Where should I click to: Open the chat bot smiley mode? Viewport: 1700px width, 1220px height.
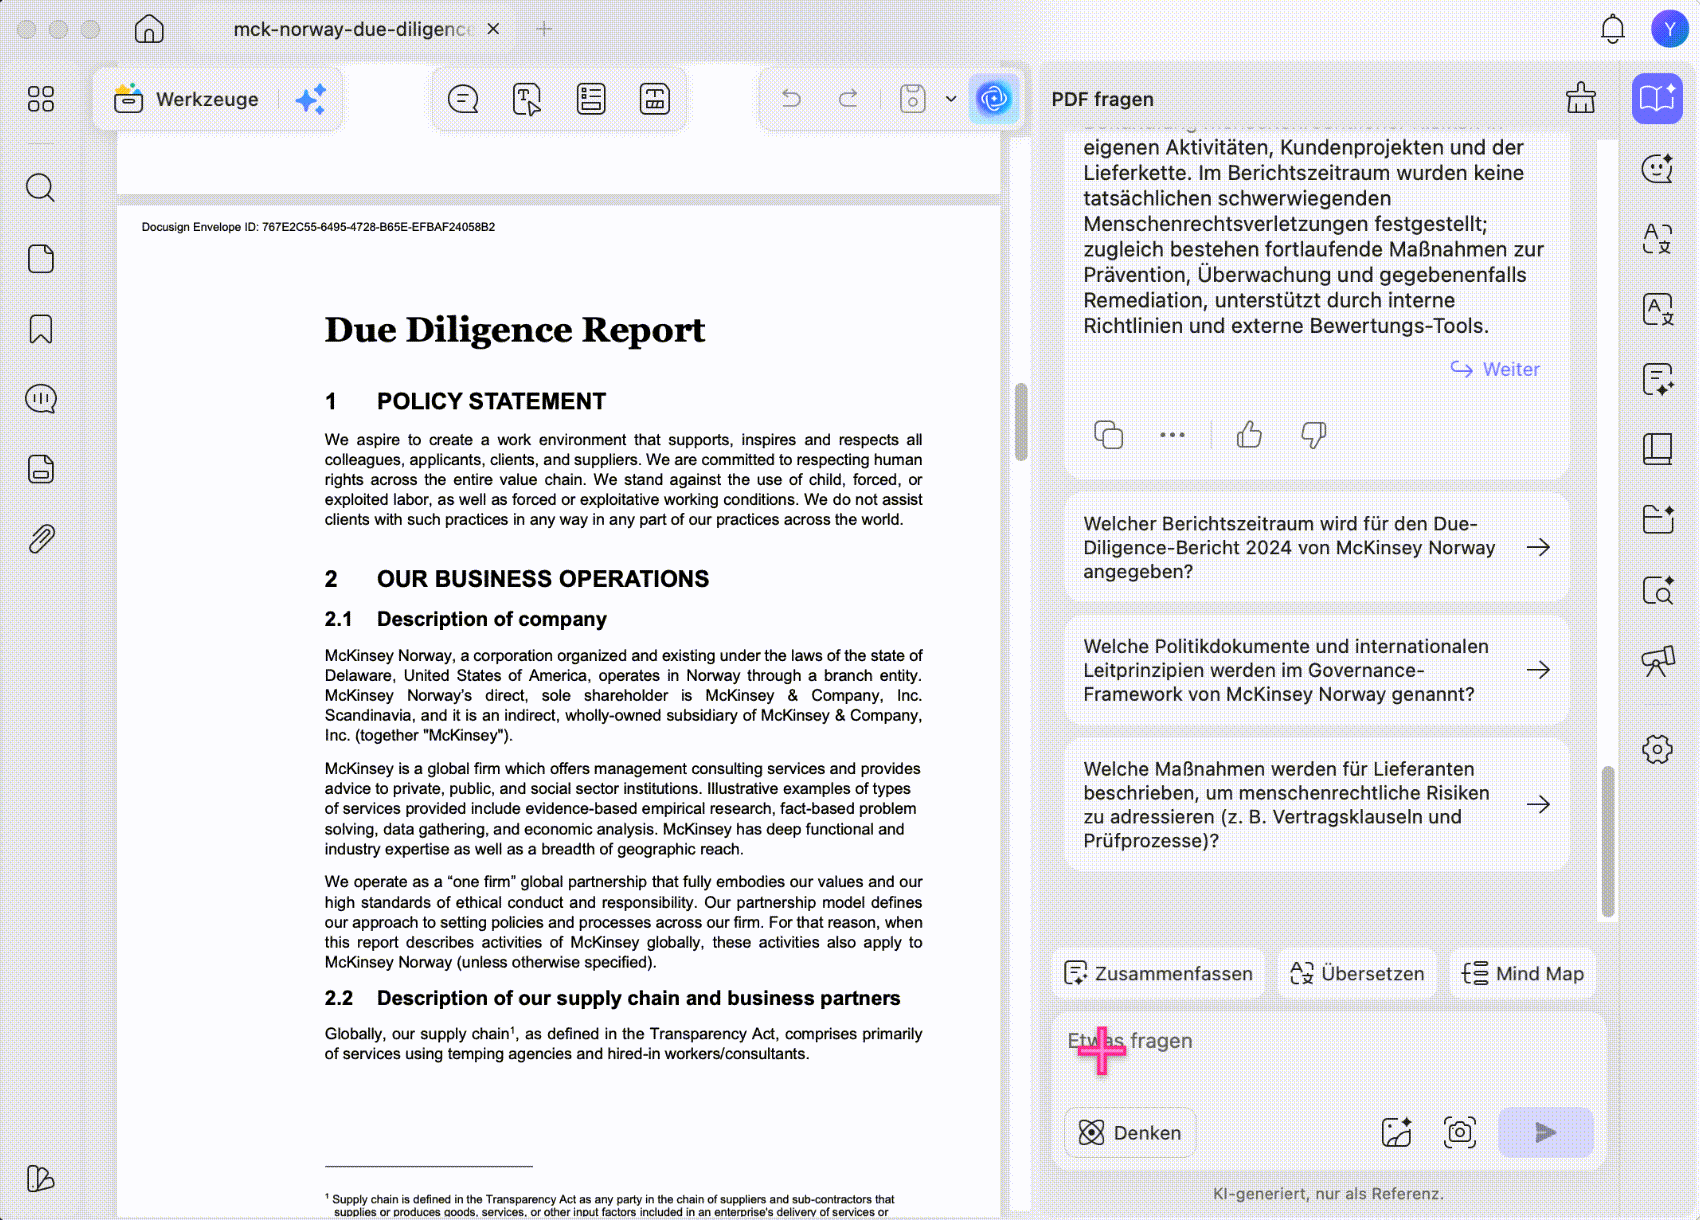point(1657,169)
